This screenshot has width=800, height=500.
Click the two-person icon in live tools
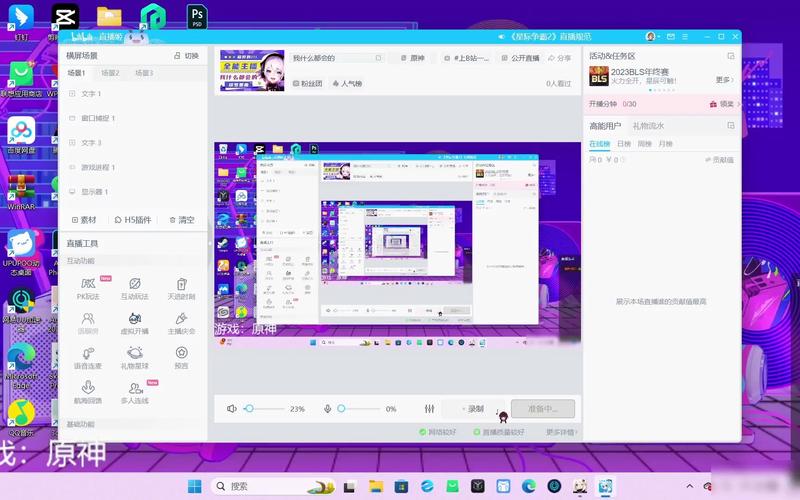tap(88, 323)
